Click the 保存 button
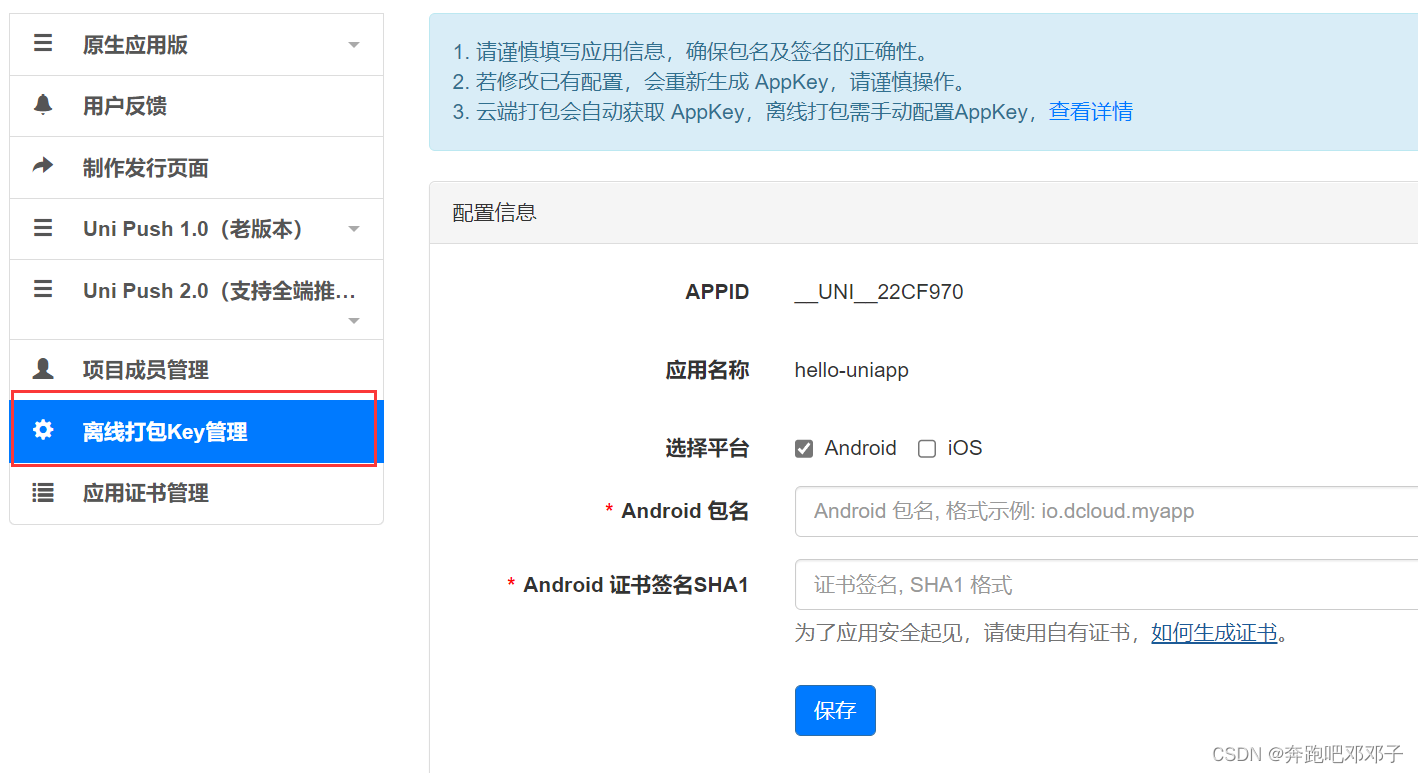 coord(835,710)
